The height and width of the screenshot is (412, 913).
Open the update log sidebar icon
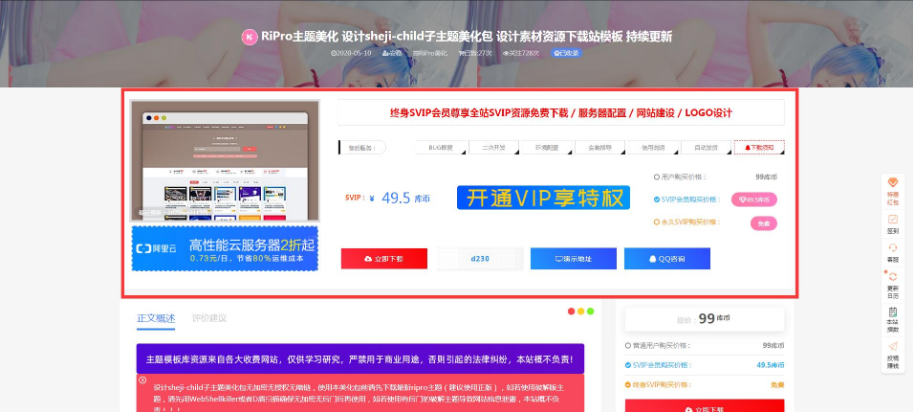click(893, 285)
